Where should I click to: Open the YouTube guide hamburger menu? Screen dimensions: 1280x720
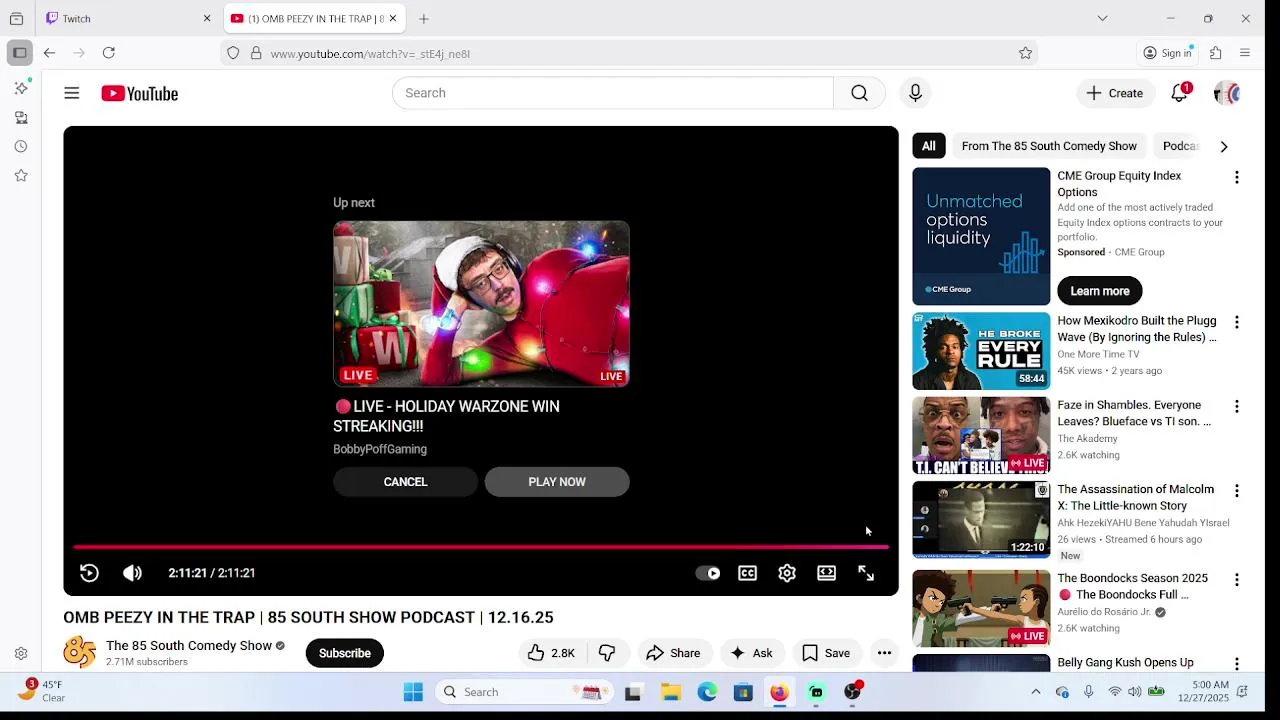[72, 93]
